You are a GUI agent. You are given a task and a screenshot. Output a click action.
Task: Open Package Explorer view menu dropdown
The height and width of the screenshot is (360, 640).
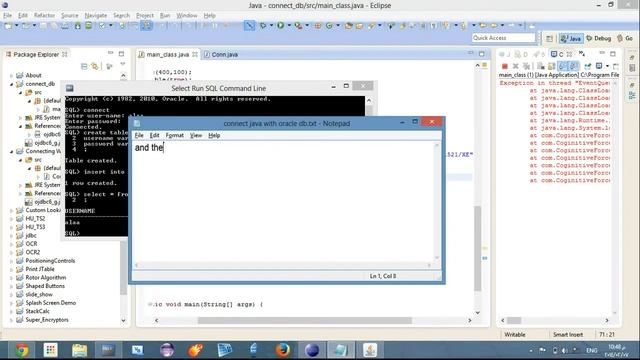[122, 64]
